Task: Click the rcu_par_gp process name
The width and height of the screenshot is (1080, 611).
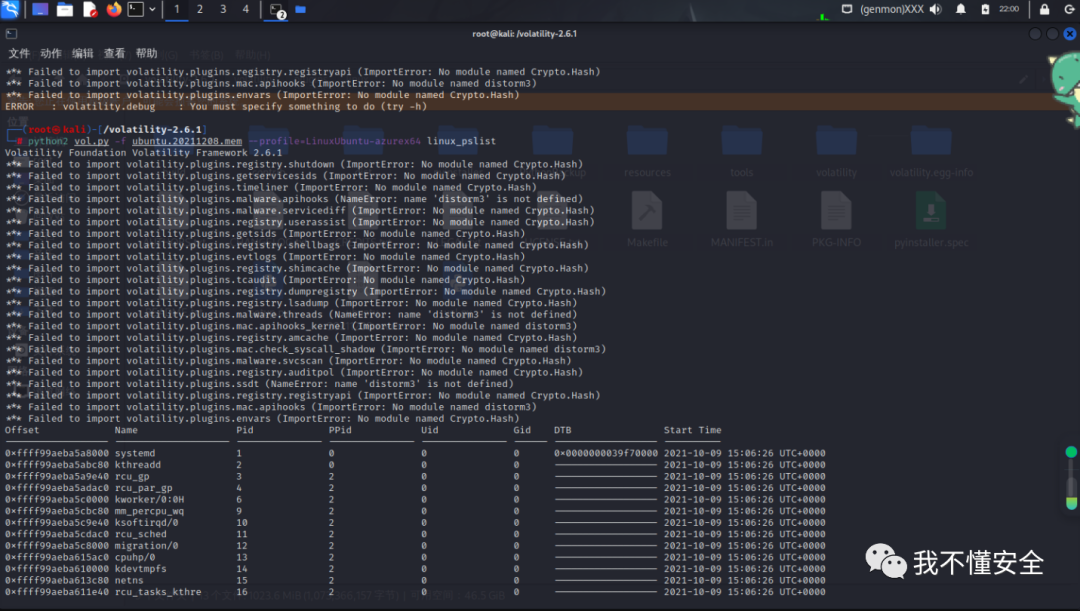Action: [x=143, y=488]
